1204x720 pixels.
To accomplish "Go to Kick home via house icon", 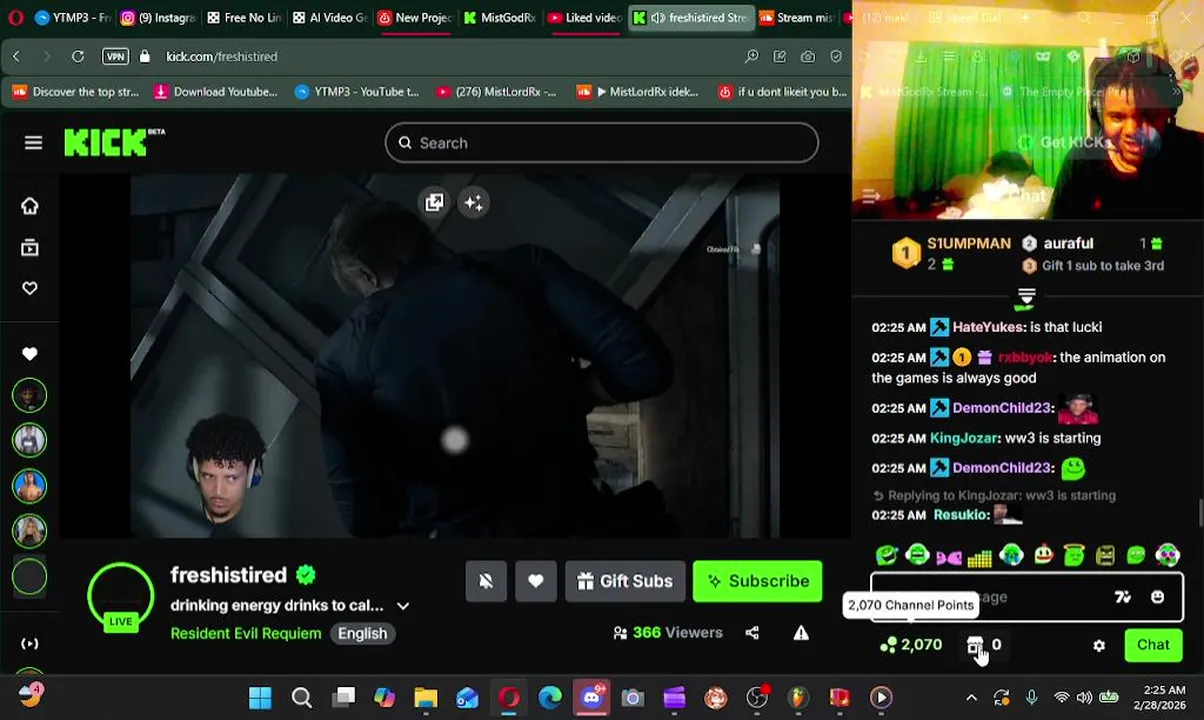I will 30,206.
